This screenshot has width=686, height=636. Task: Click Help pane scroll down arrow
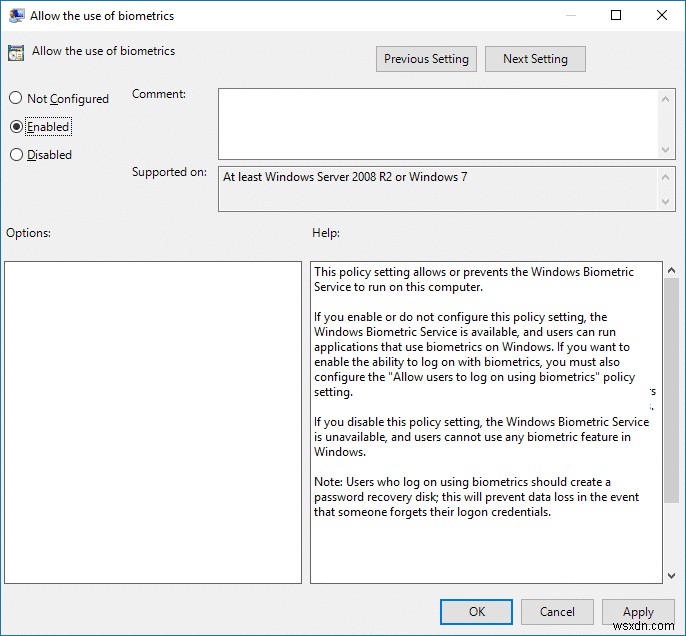coord(671,576)
